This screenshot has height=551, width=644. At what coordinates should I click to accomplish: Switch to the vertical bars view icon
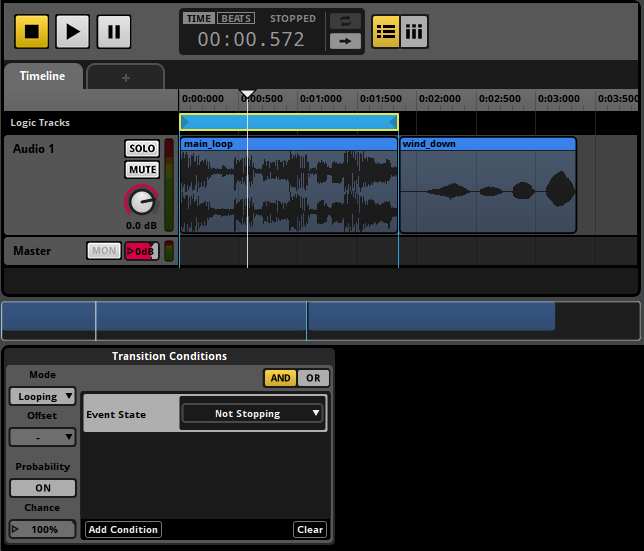(x=413, y=31)
